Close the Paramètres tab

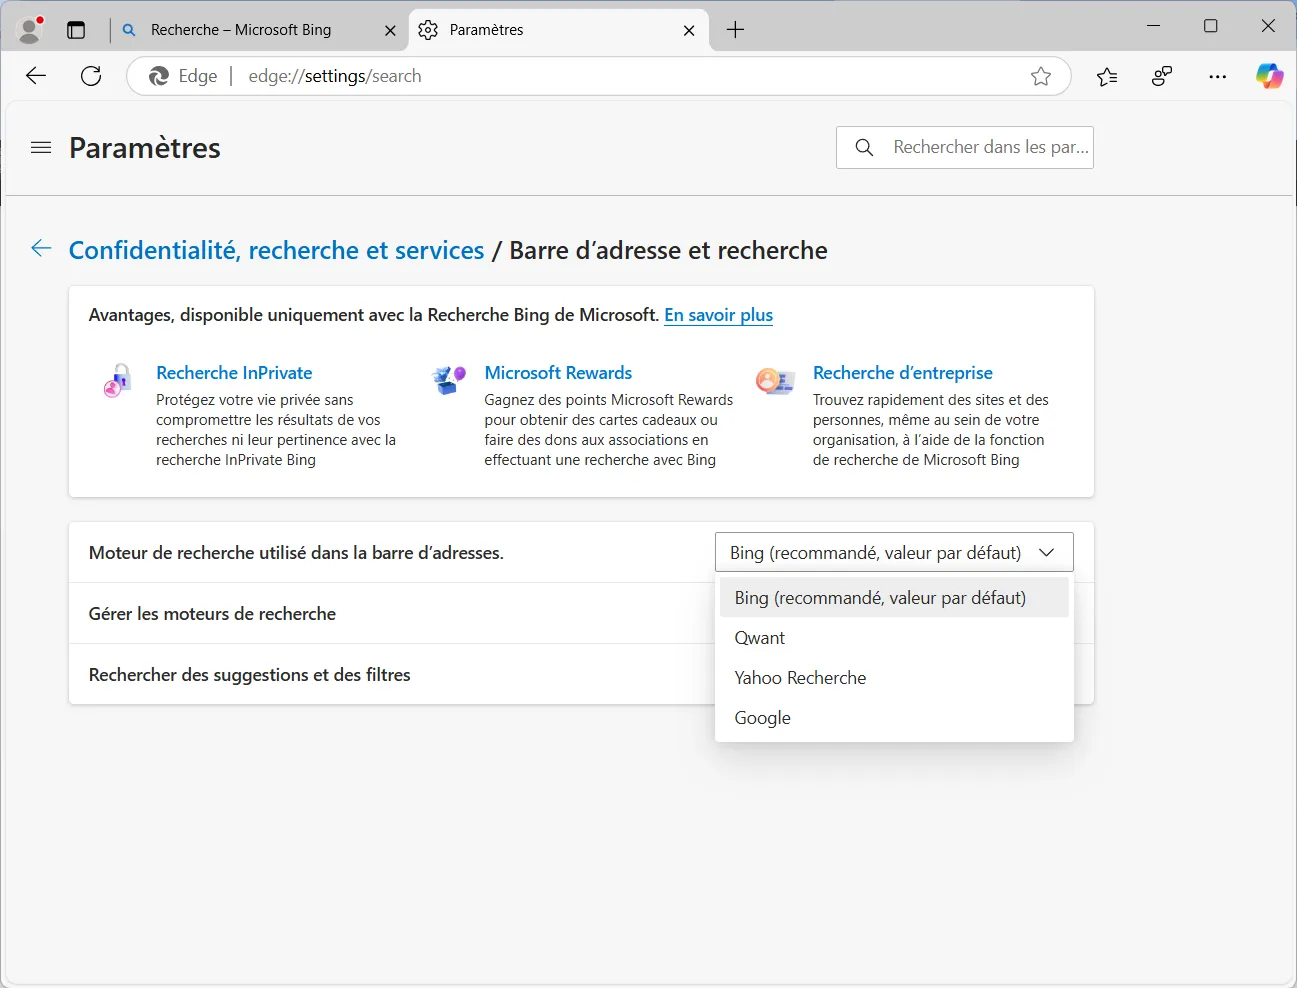(x=689, y=31)
